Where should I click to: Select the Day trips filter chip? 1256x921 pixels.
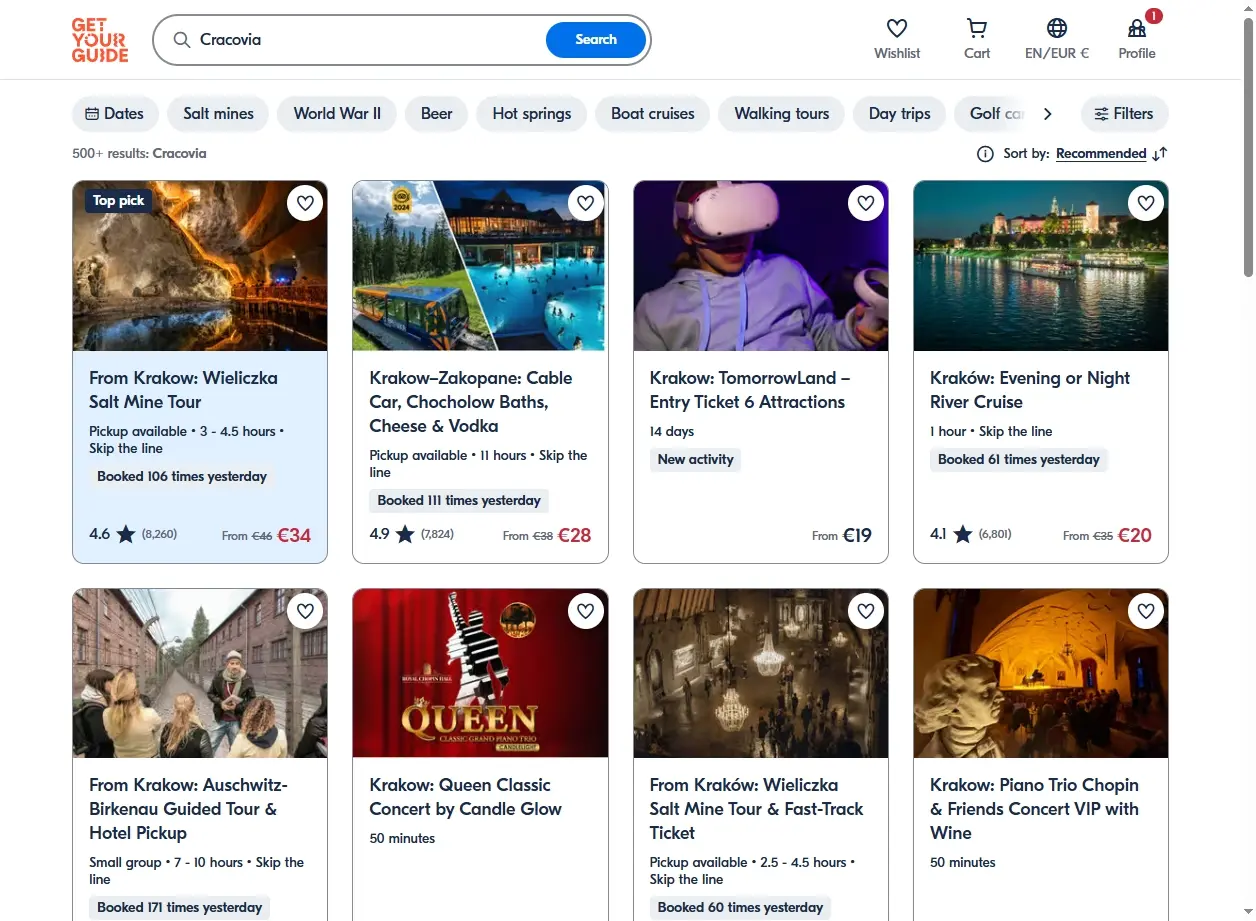pos(900,114)
